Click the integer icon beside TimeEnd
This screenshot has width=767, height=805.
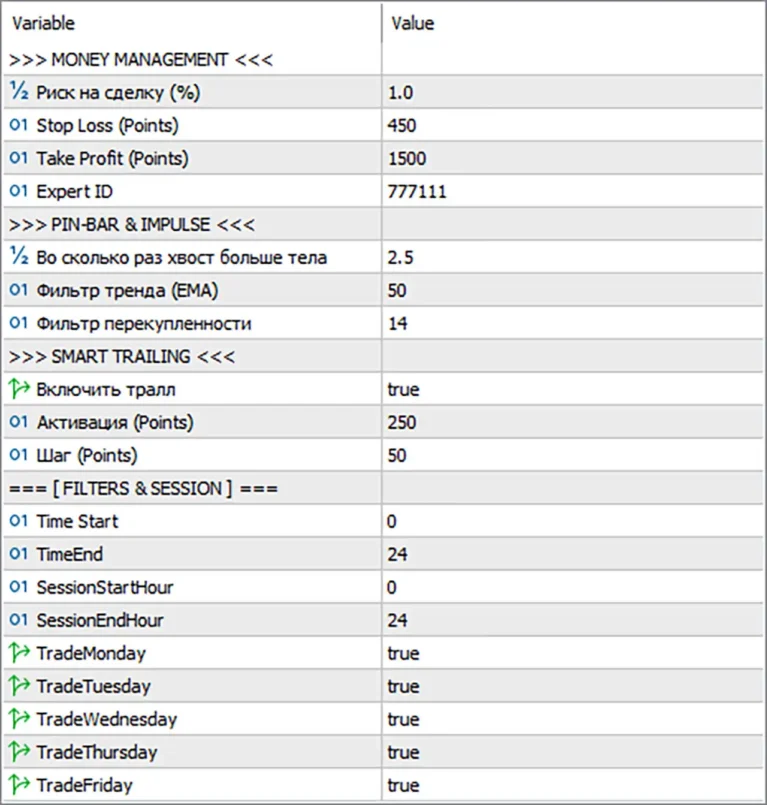pos(18,554)
